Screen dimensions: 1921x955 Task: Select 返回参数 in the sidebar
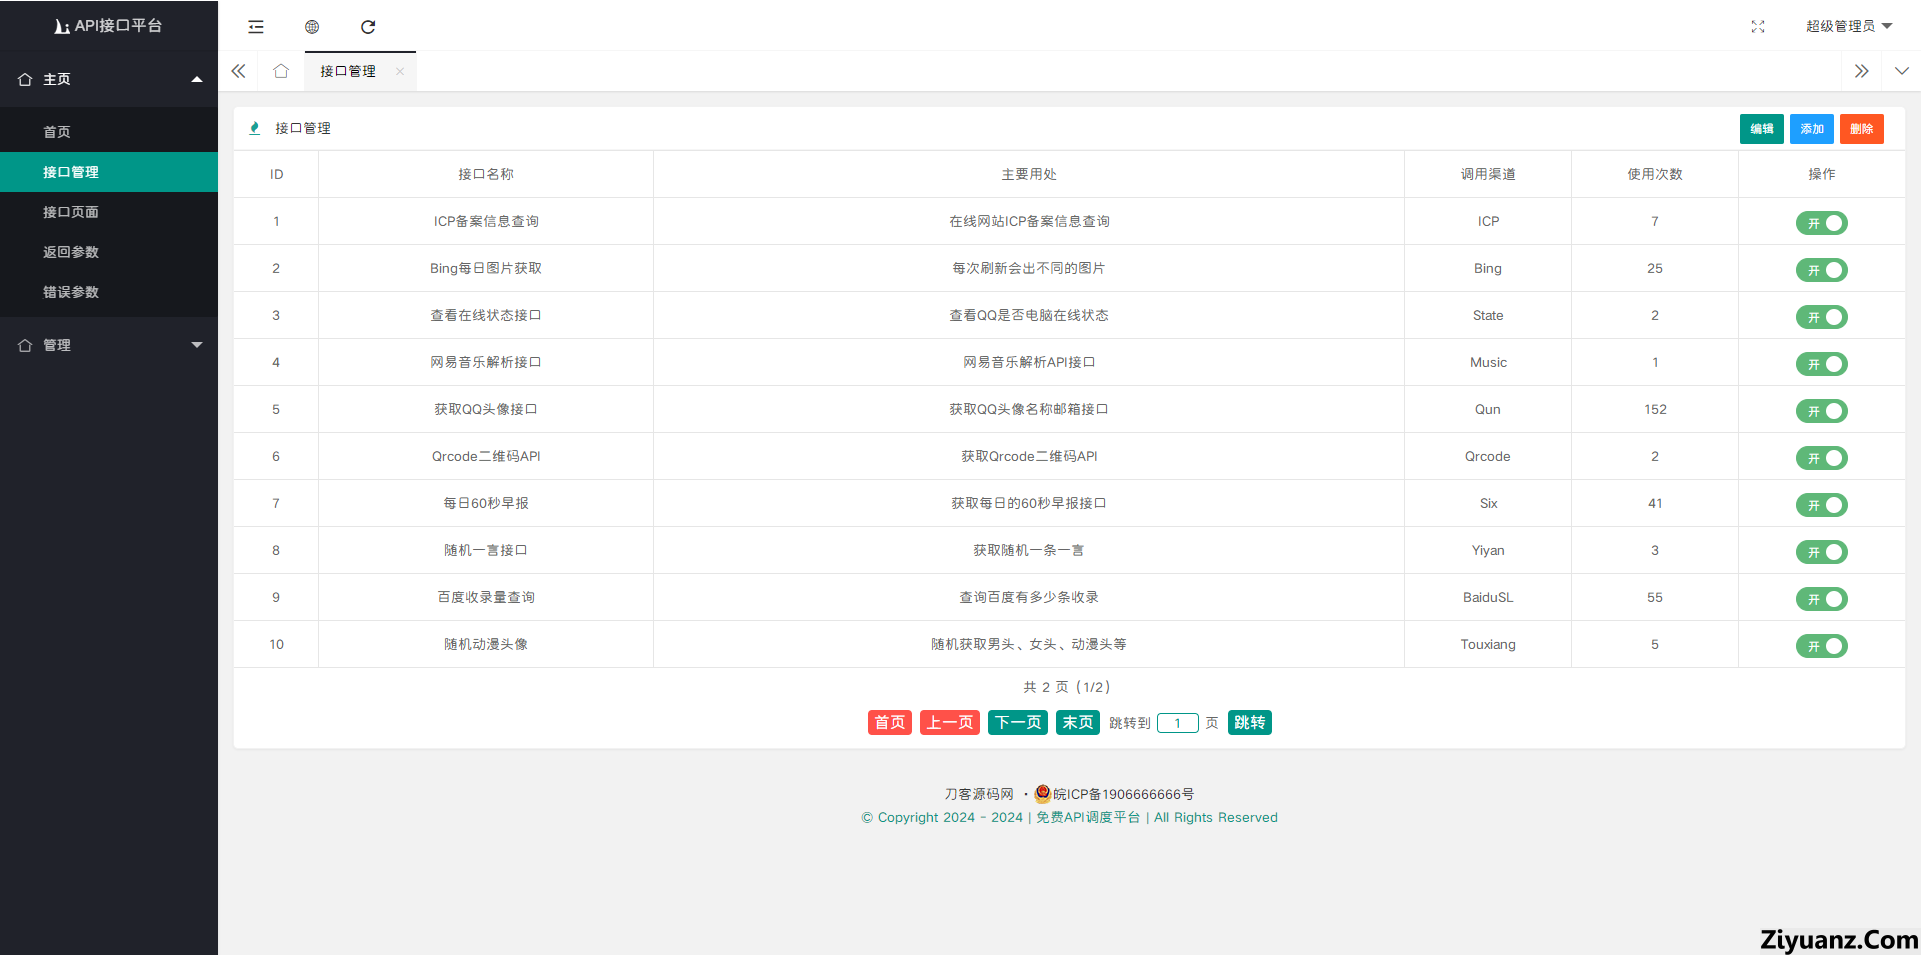point(71,252)
